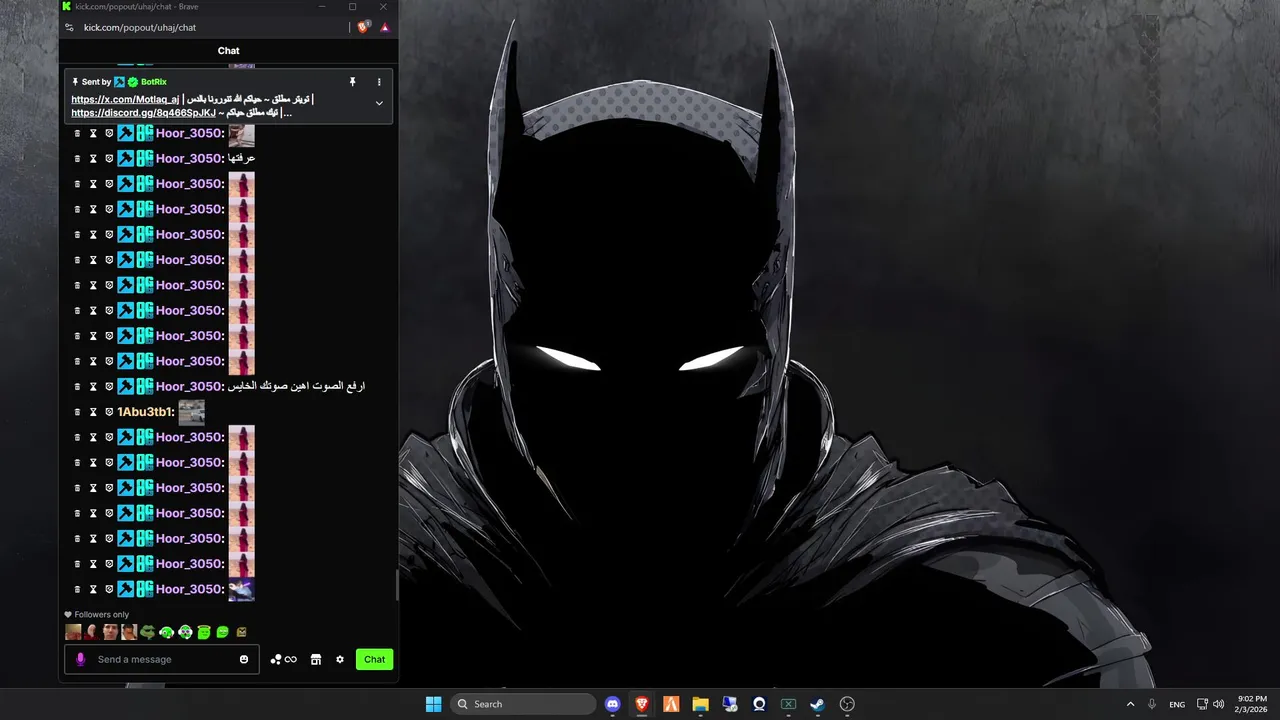Open the discord.gg/8q466SpJKJ invite link
The image size is (1280, 720).
pos(143,113)
